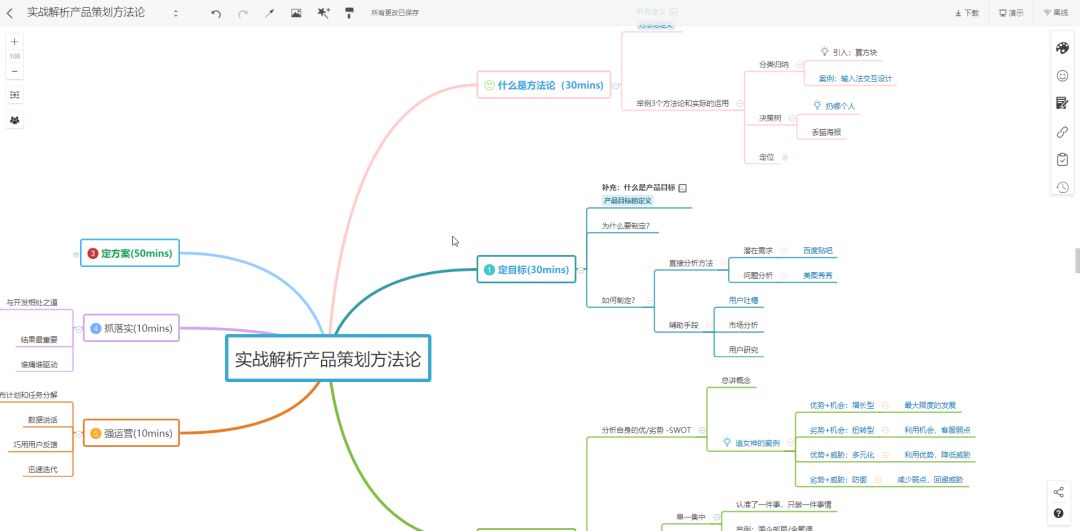Open the title options arrows

click(x=176, y=13)
